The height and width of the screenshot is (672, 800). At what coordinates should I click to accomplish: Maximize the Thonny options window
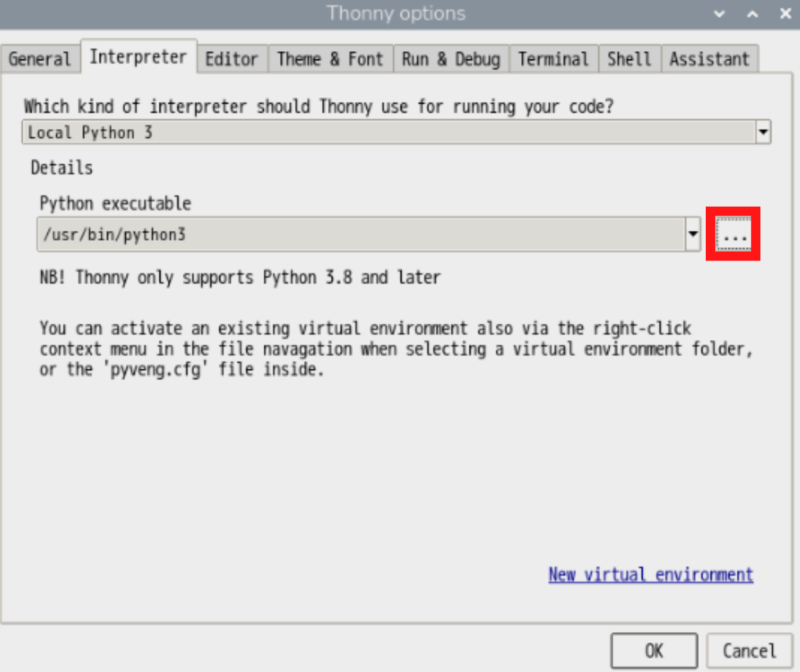point(748,14)
